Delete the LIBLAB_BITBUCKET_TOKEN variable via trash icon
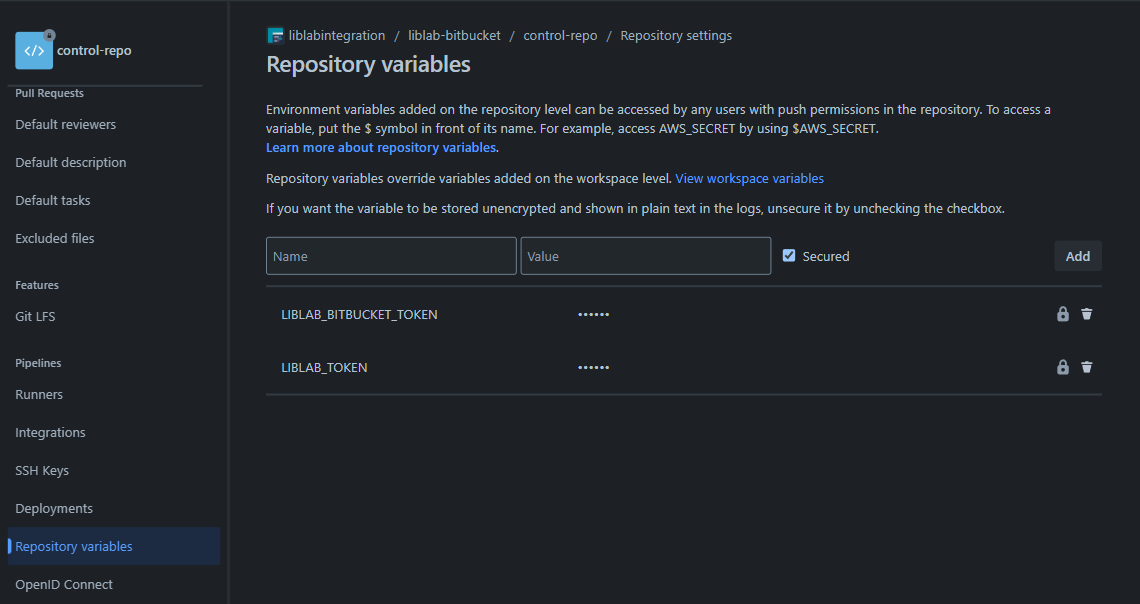Viewport: 1140px width, 604px height. (1087, 313)
